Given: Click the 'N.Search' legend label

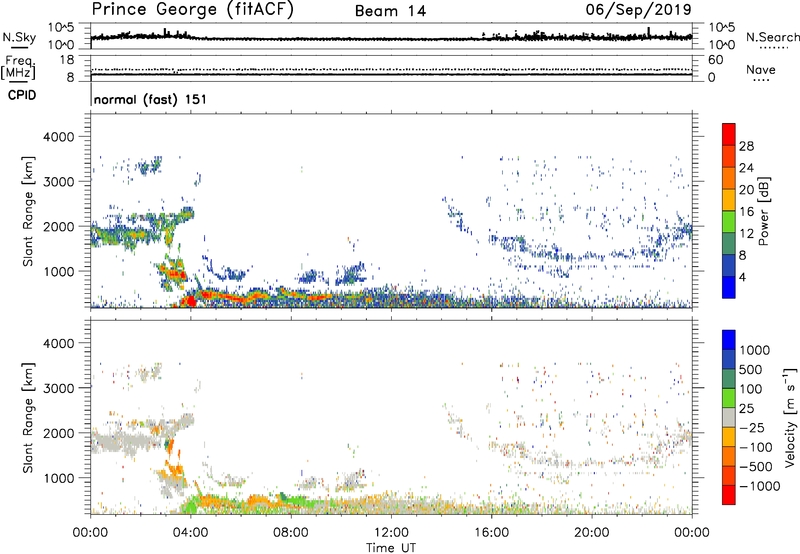Looking at the screenshot, I should tap(772, 37).
